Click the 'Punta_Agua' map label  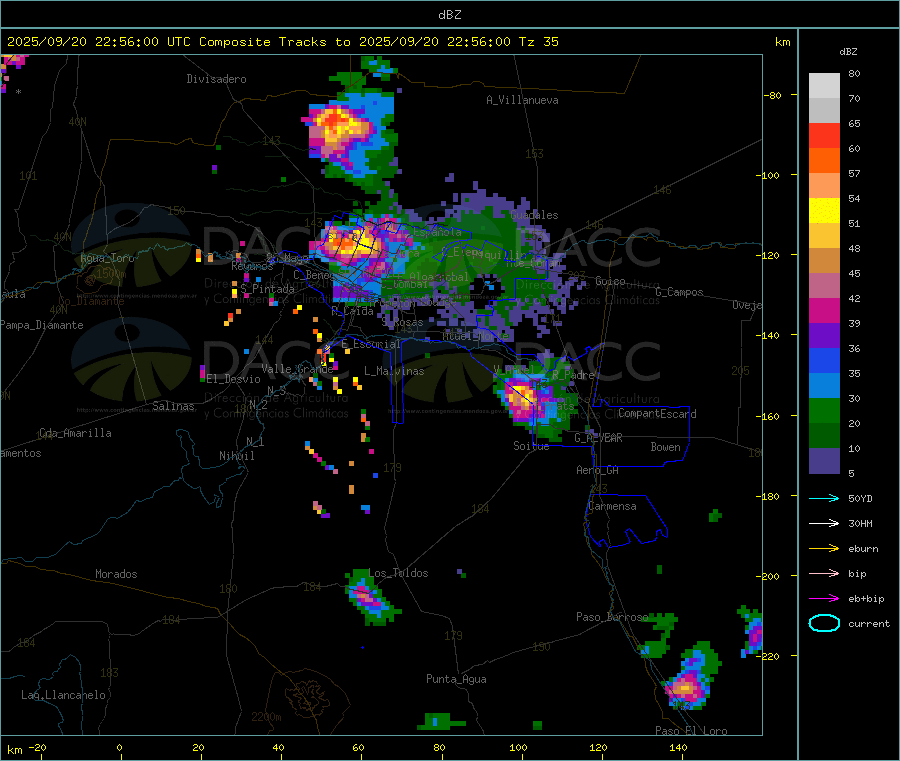[456, 679]
